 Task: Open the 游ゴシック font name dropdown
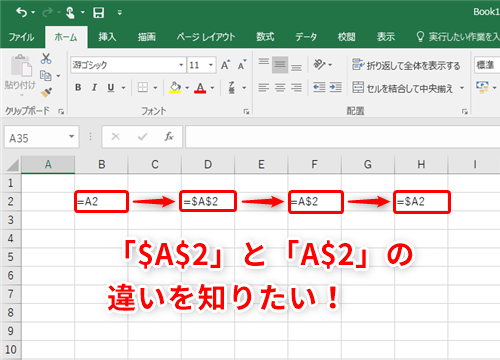(x=181, y=65)
